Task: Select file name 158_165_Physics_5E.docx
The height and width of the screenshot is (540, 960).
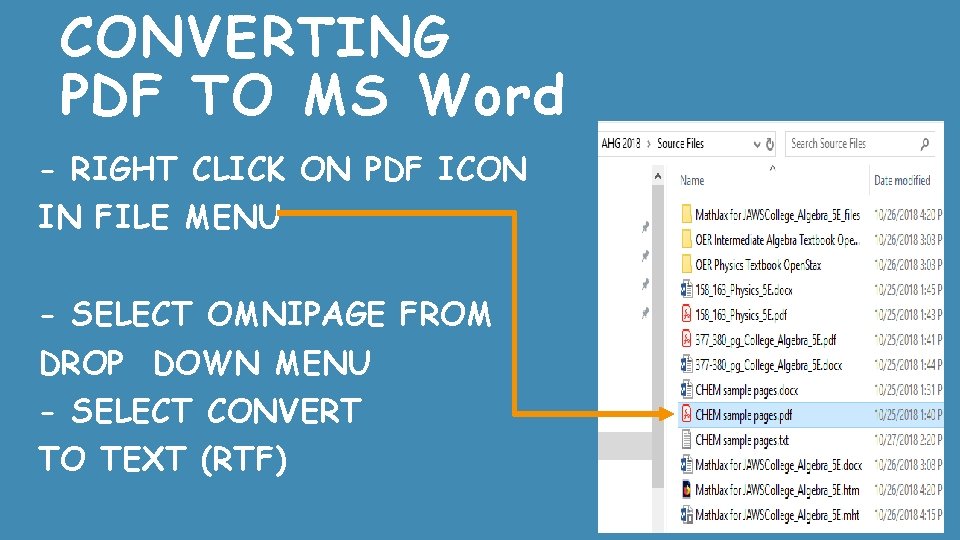Action: tap(744, 290)
